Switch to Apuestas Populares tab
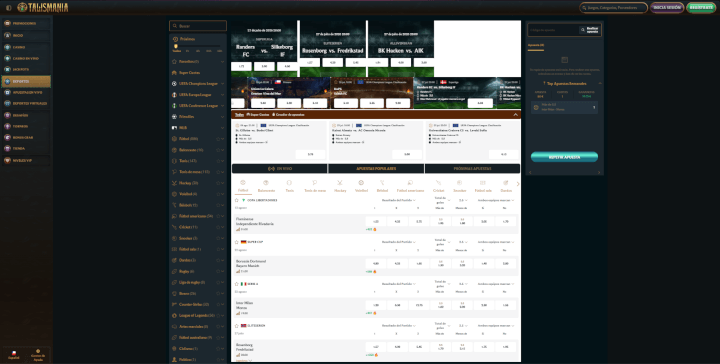The width and height of the screenshot is (720, 364). coord(376,168)
